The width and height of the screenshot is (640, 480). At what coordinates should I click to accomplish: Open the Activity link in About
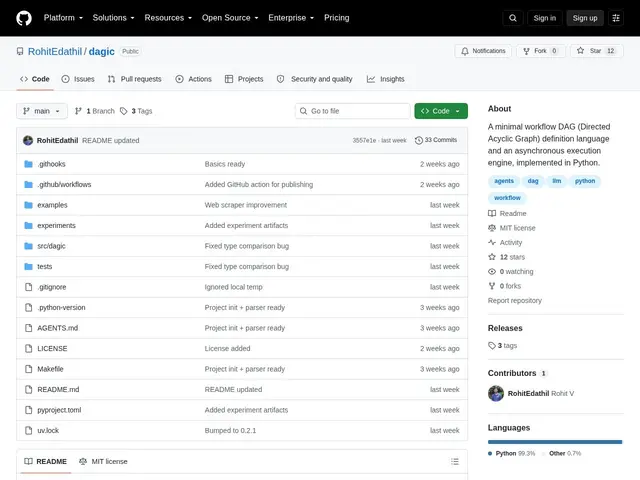pos(505,242)
